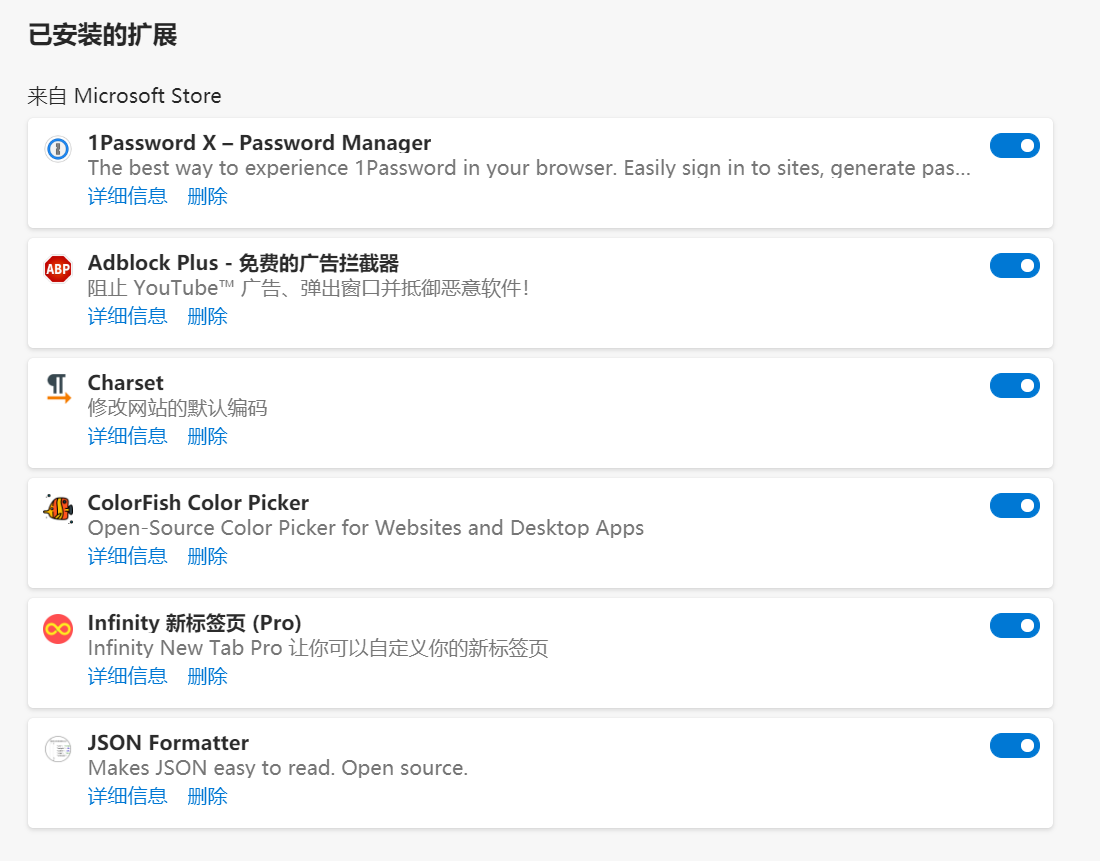Switch off Infinity 新标签页 (Pro) toggle
1100x861 pixels.
tap(1014, 625)
